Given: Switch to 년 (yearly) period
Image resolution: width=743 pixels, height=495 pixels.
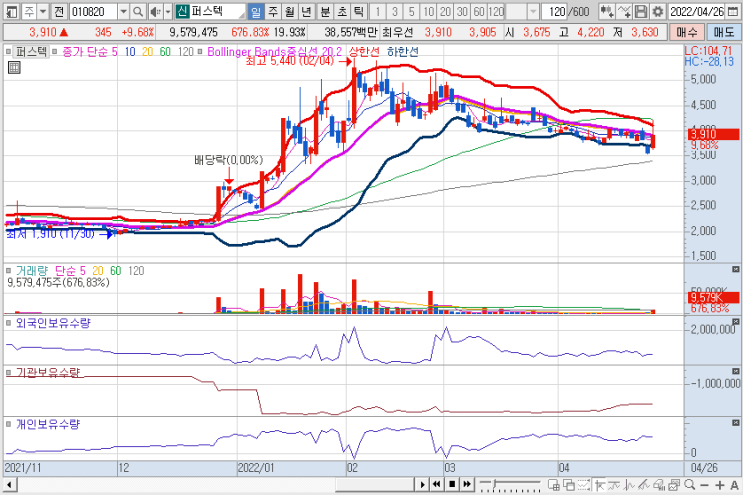Looking at the screenshot, I should click(306, 11).
